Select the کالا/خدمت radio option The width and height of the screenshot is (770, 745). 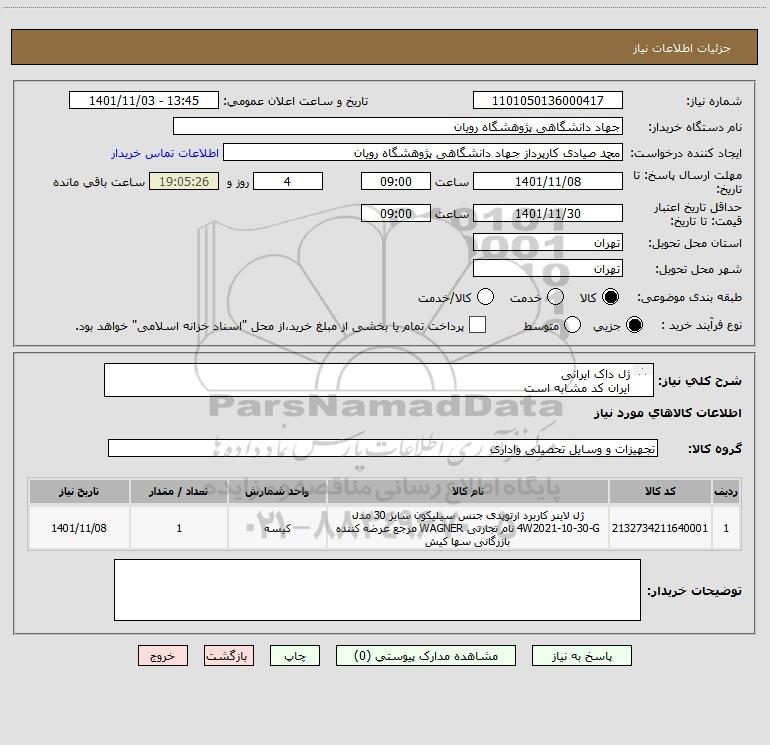(x=485, y=297)
